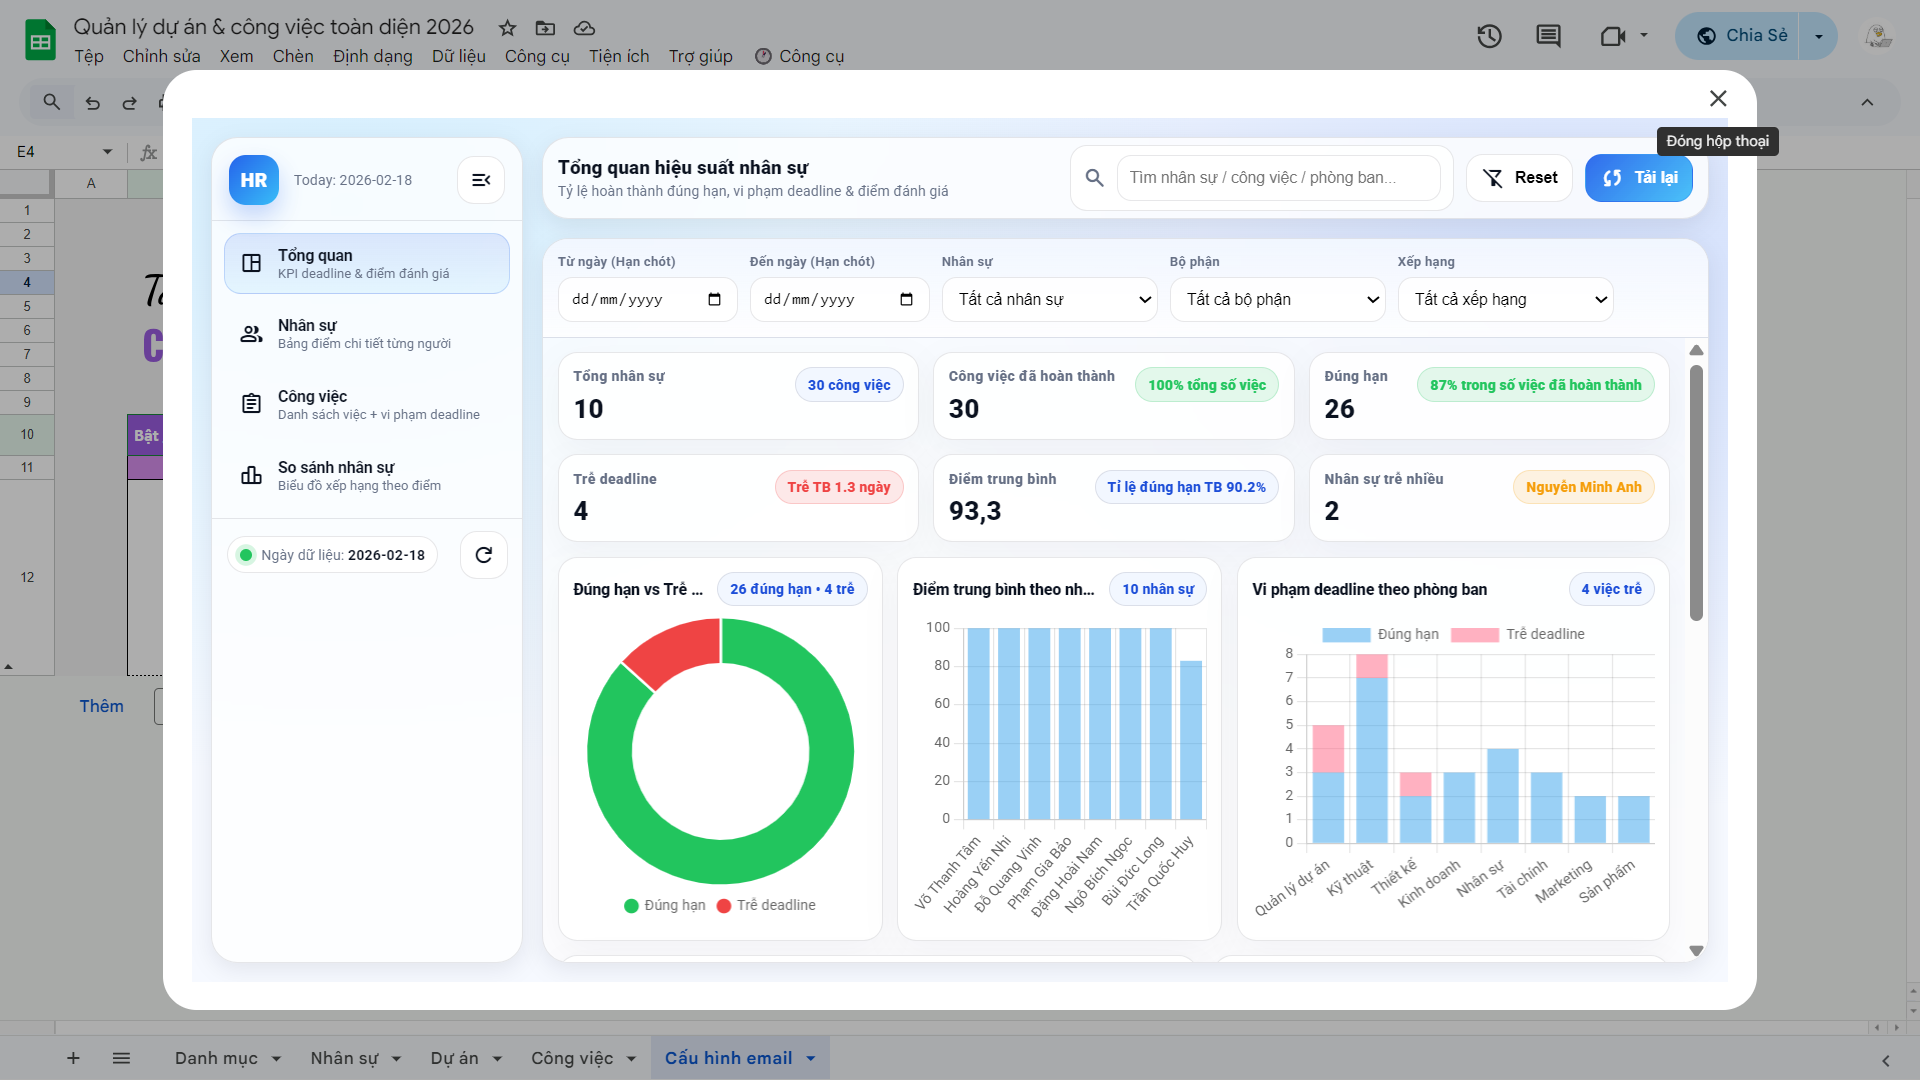Viewport: 1920px width, 1080px height.
Task: Collapse the HR sidebar menu icon
Action: click(x=481, y=180)
